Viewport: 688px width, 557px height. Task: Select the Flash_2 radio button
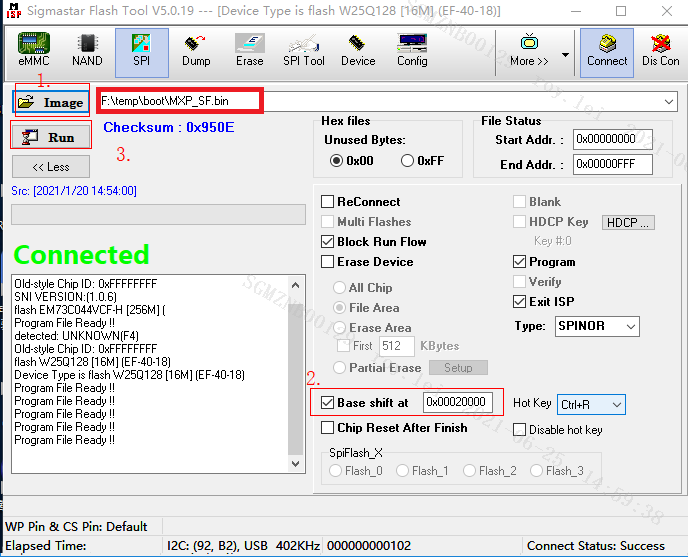point(469,471)
